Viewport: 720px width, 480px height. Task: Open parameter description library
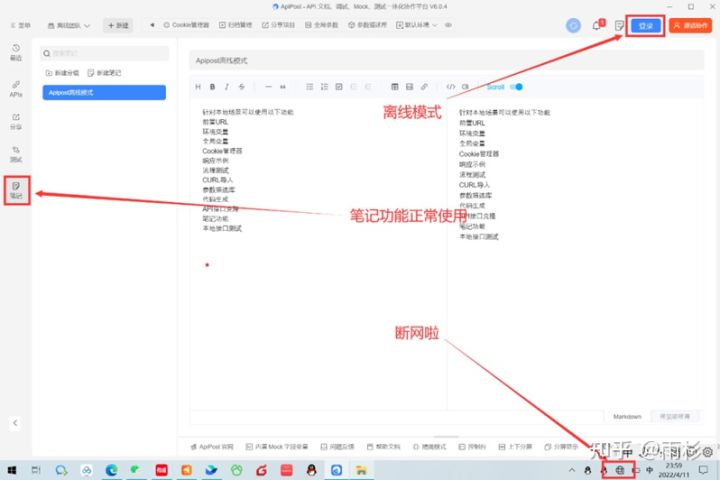click(367, 25)
